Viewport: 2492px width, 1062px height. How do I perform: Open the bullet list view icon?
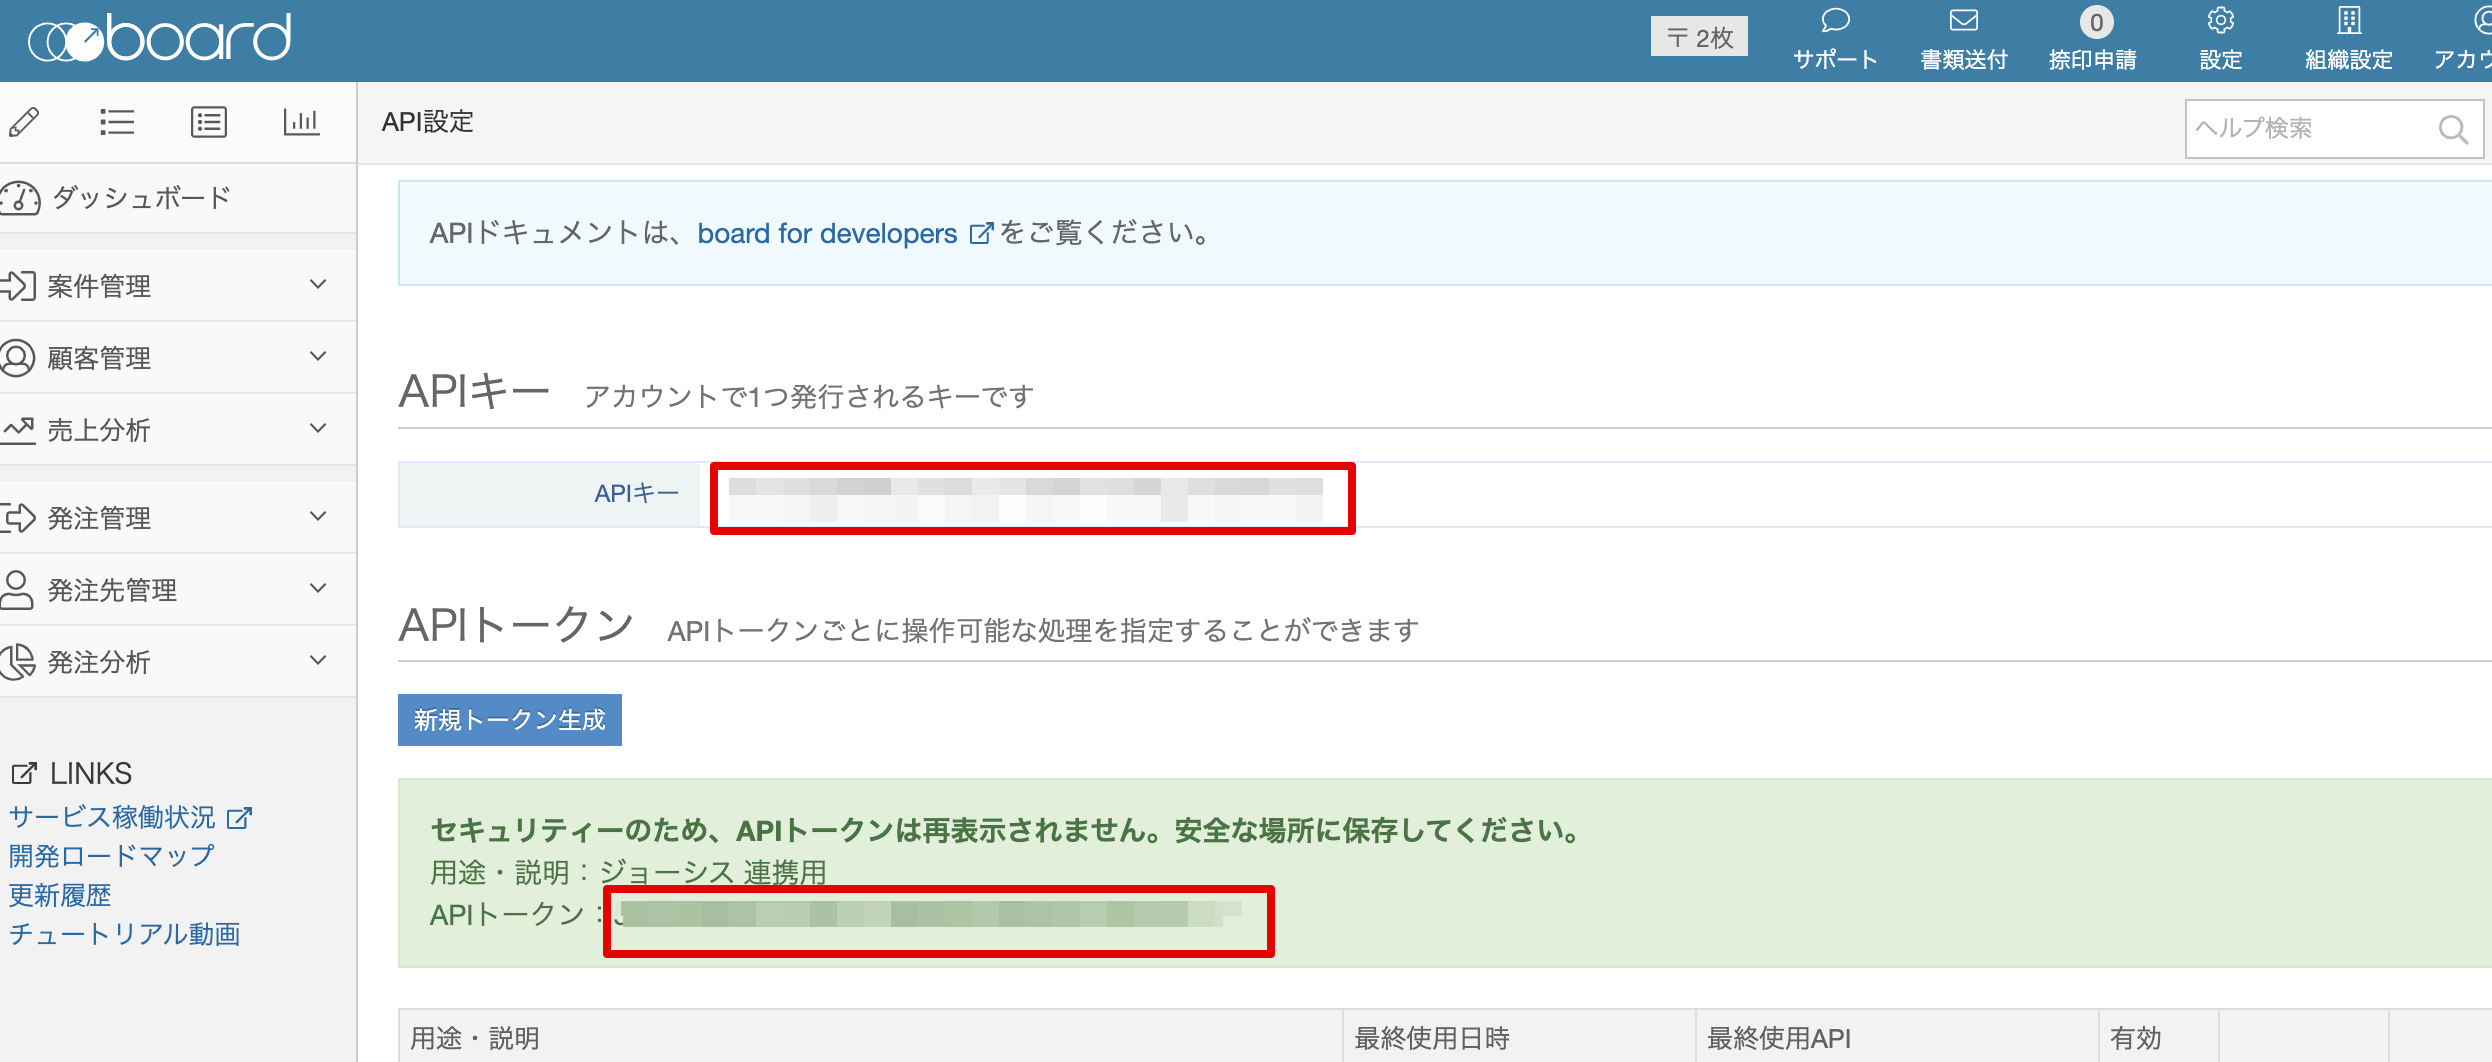(x=117, y=122)
